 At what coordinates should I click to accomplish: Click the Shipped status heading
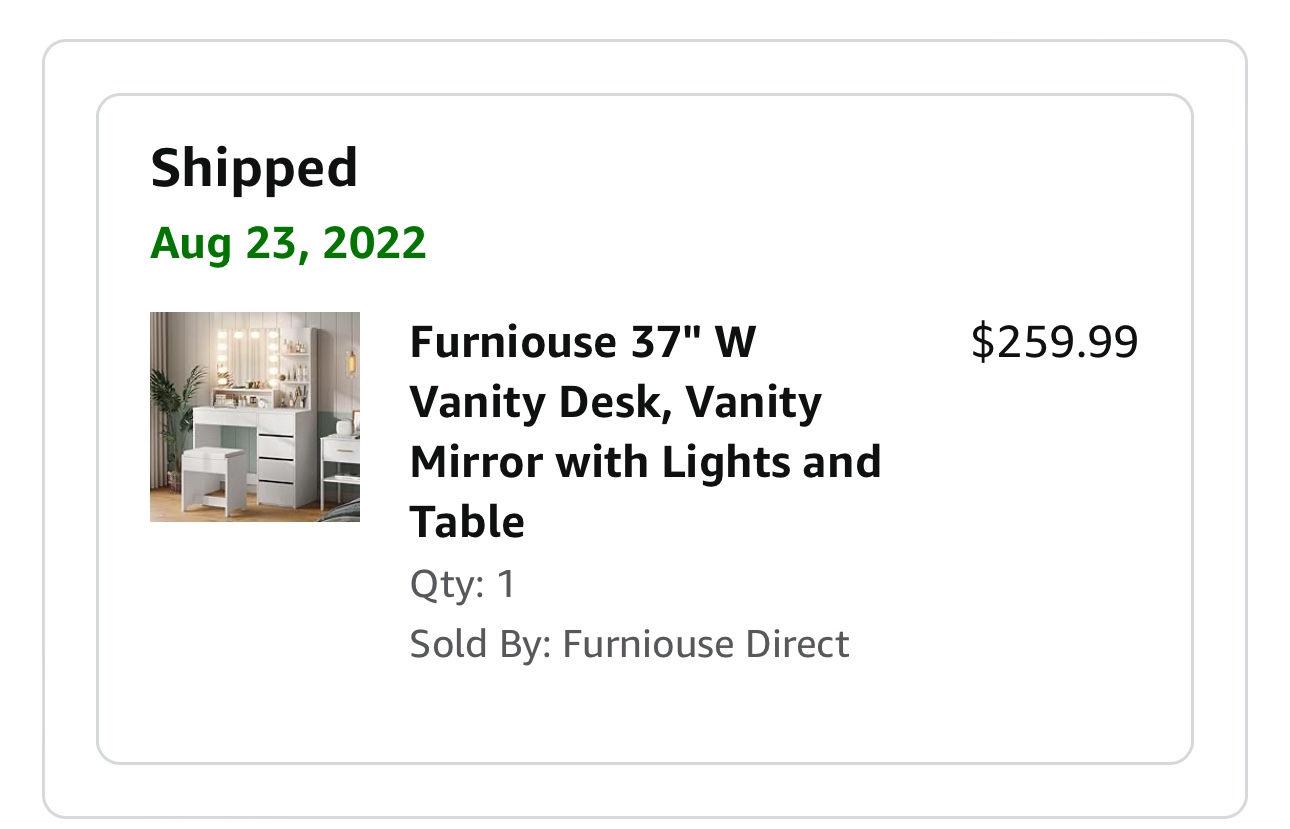(x=254, y=168)
